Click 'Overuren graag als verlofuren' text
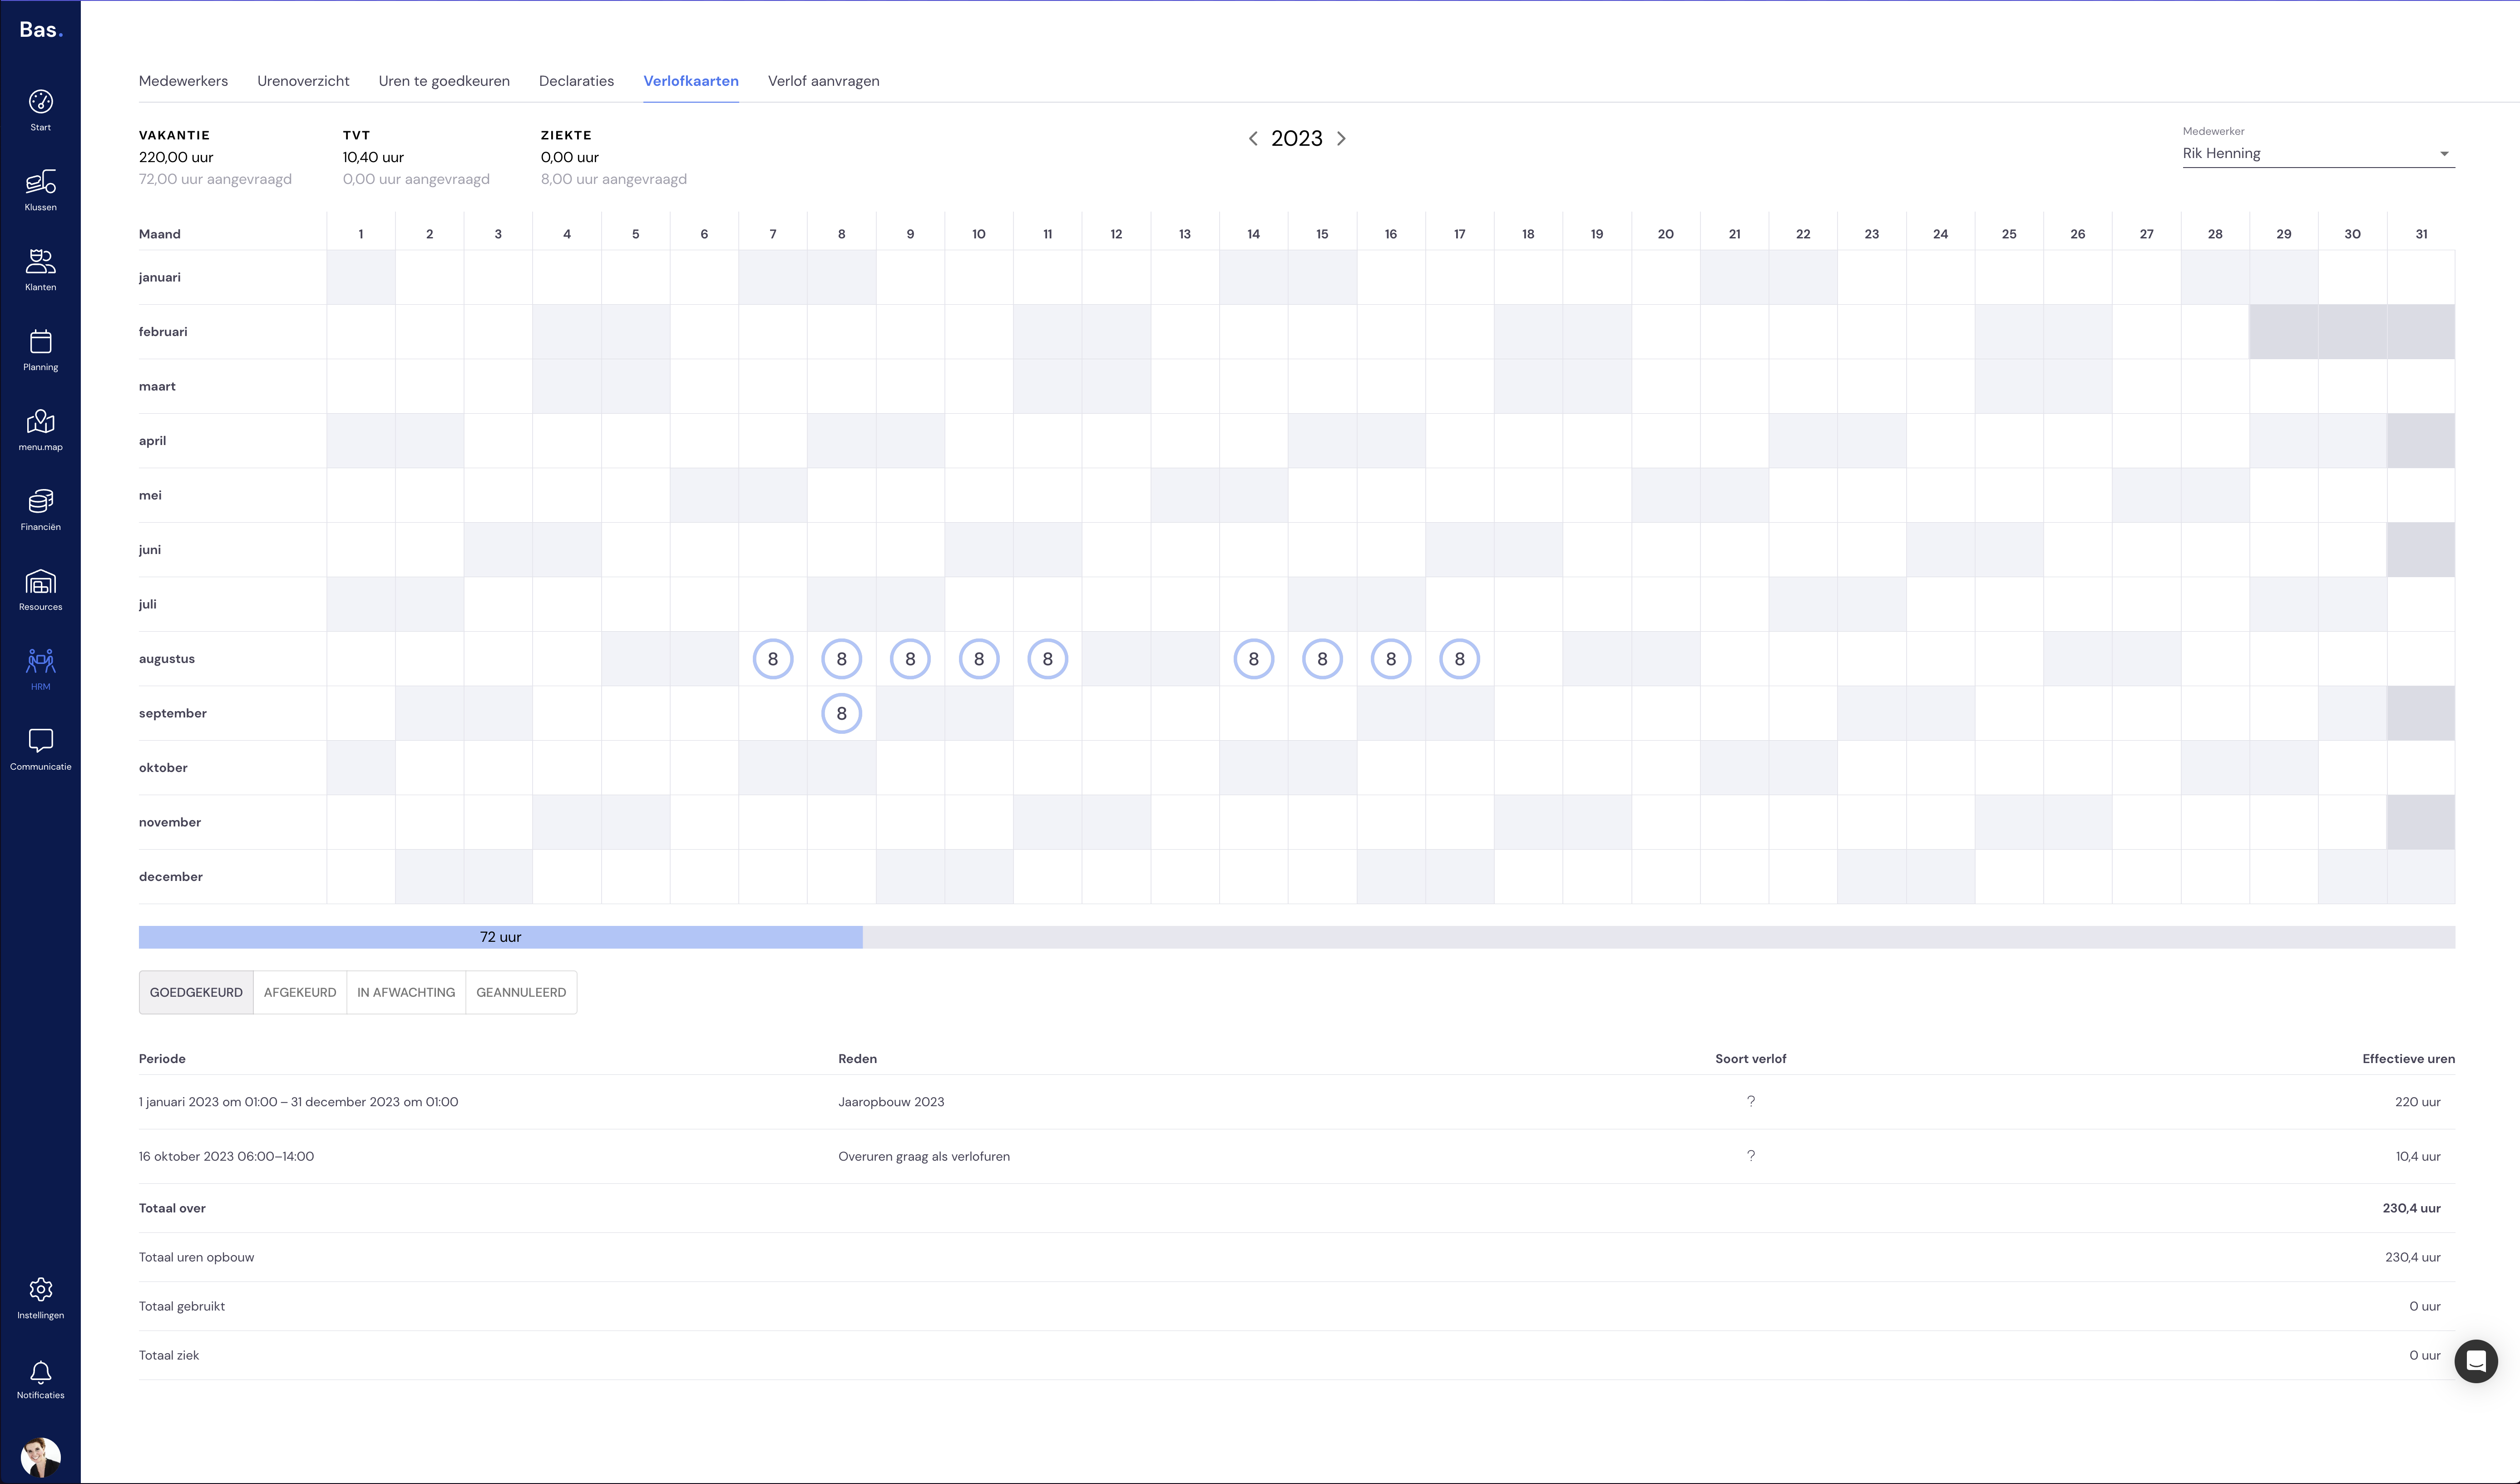2520x1484 pixels. pos(924,1157)
